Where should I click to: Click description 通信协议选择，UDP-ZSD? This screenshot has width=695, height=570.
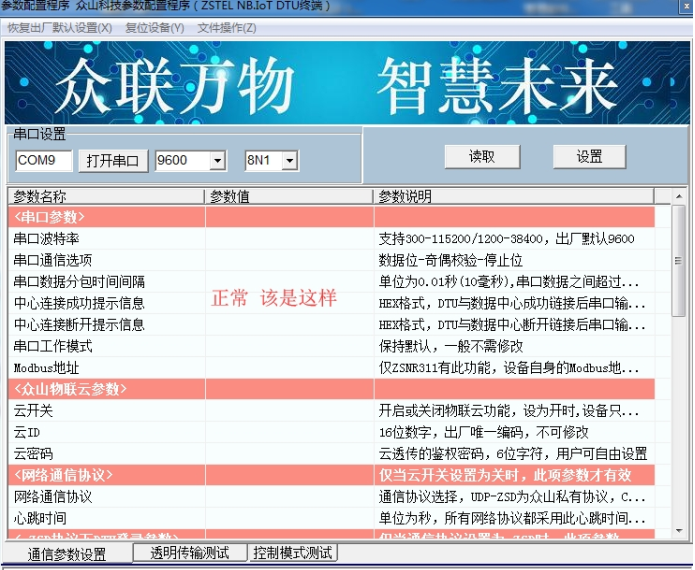point(512,497)
